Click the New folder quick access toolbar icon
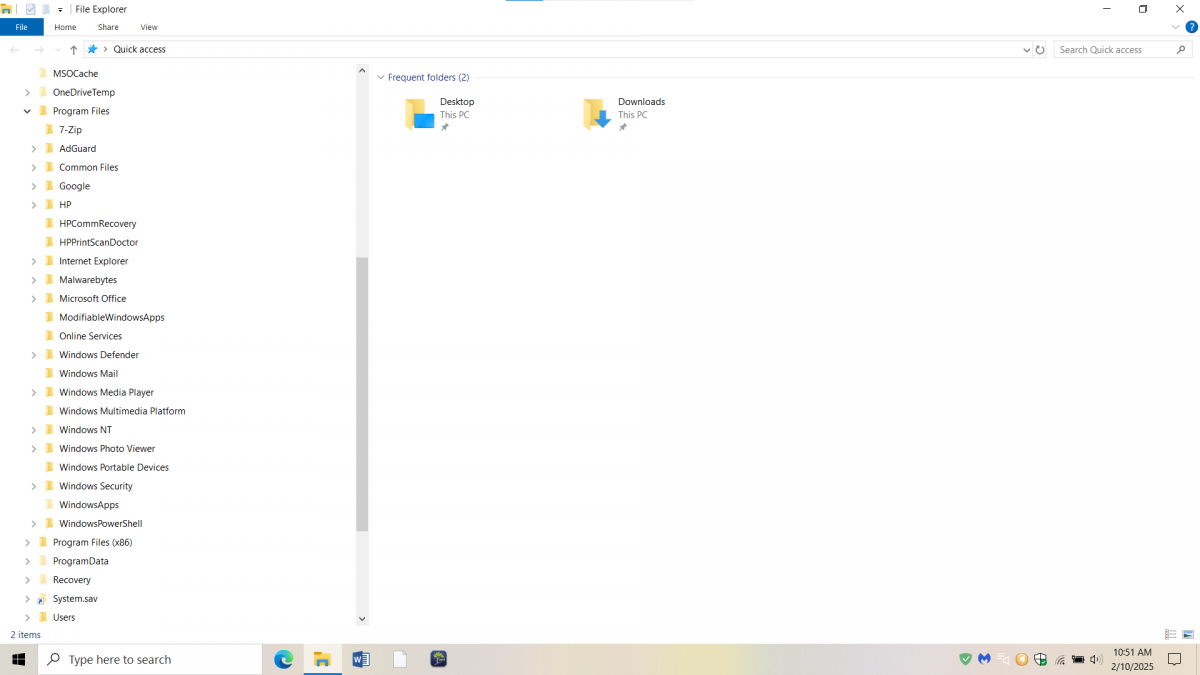 pyautogui.click(x=46, y=9)
